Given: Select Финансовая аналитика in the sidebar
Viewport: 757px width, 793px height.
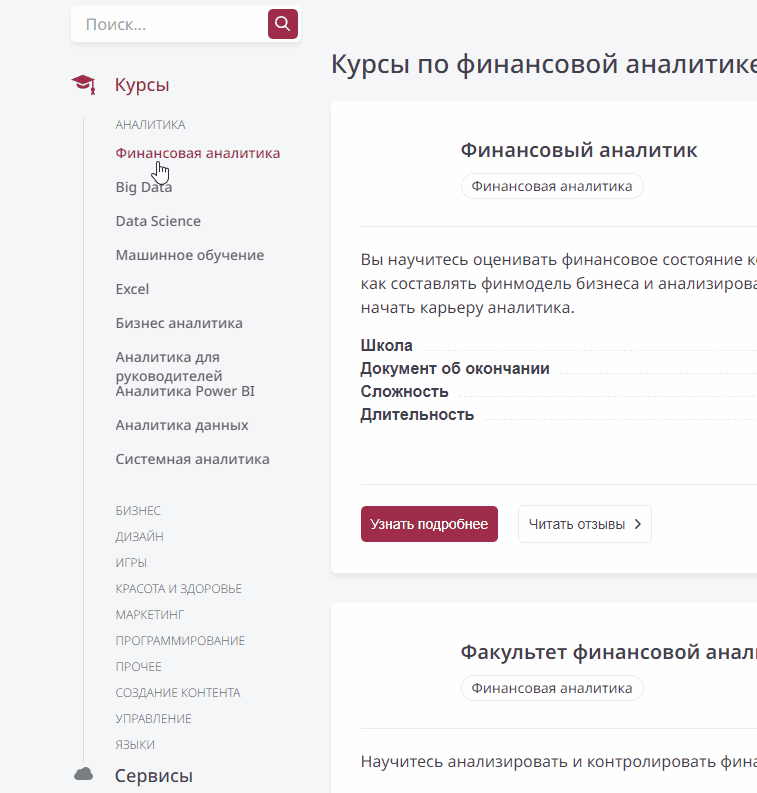Looking at the screenshot, I should (198, 153).
